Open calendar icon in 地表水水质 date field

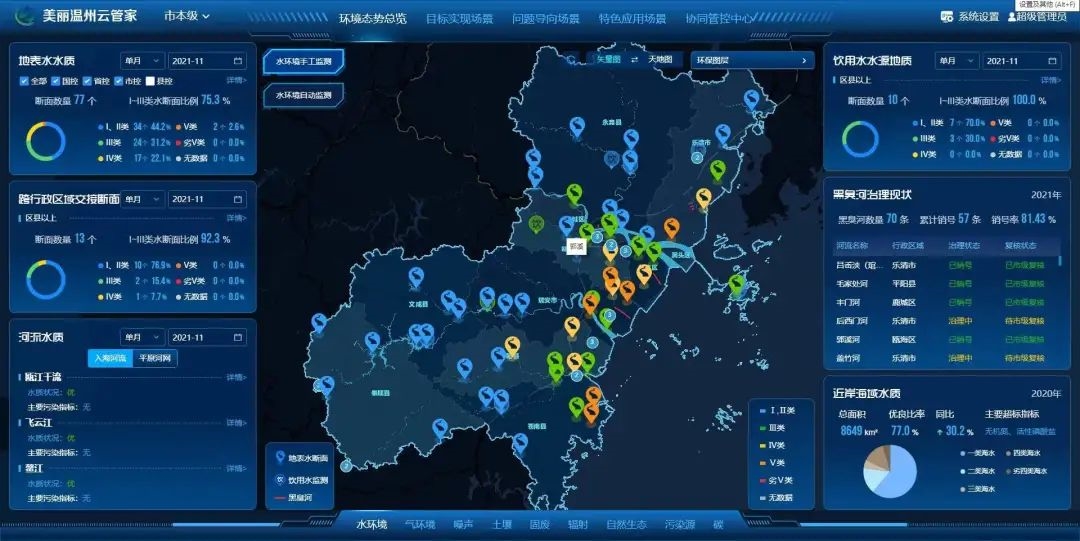tap(238, 61)
